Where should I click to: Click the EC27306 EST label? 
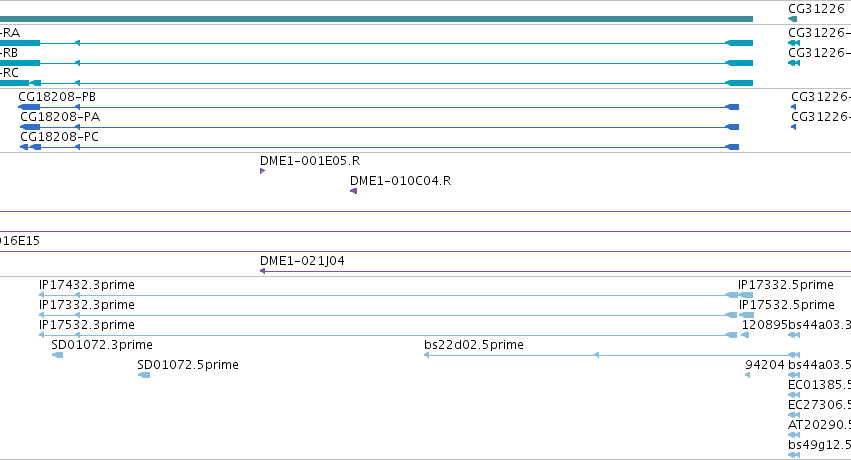820,405
